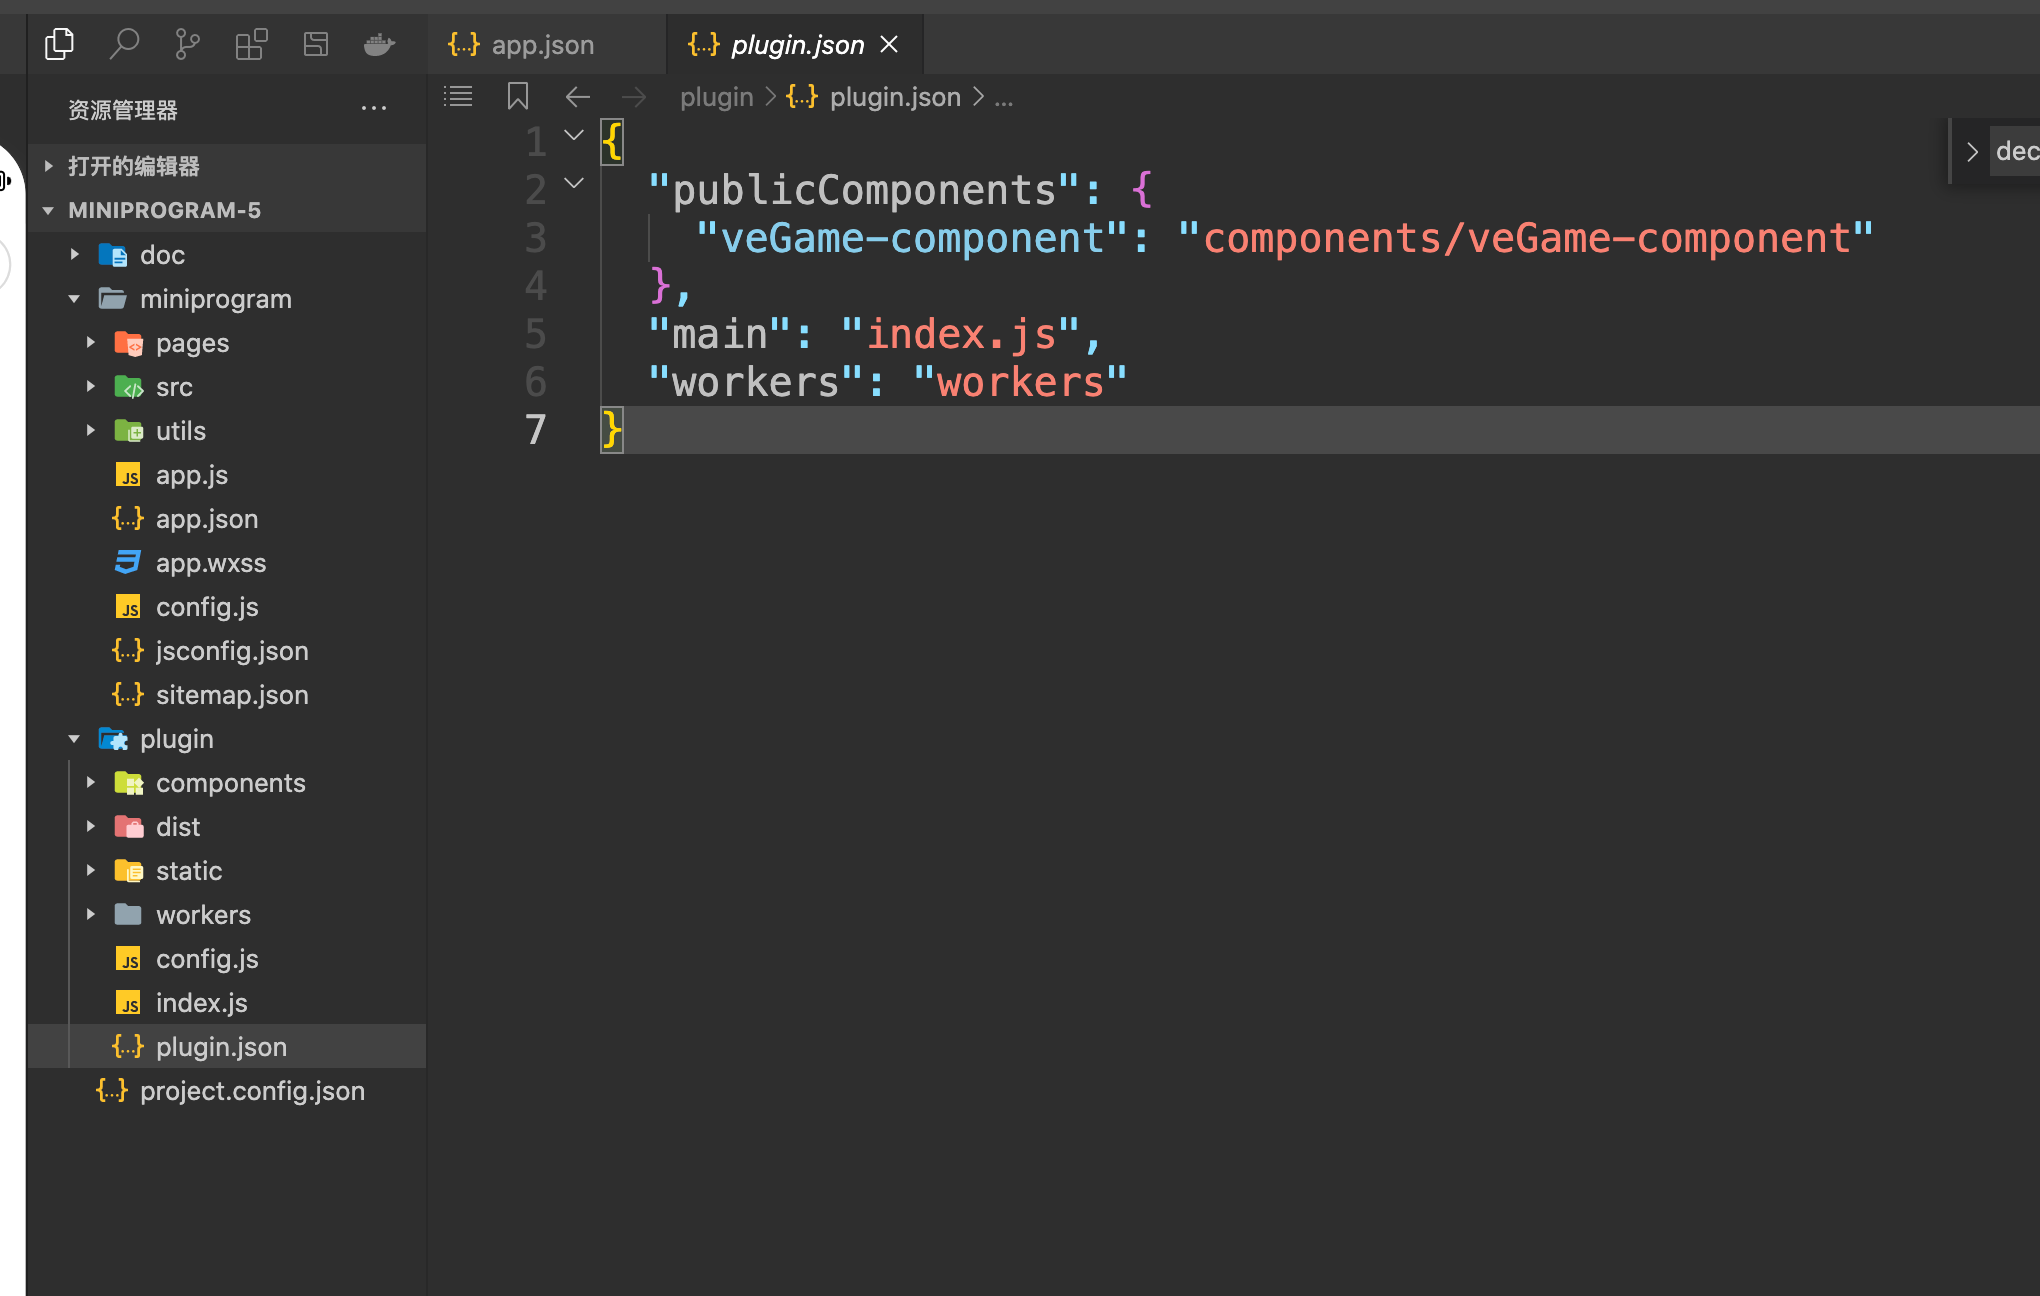This screenshot has height=1296, width=2040.
Task: Click the bookmark icon in editor toolbar
Action: (x=517, y=97)
